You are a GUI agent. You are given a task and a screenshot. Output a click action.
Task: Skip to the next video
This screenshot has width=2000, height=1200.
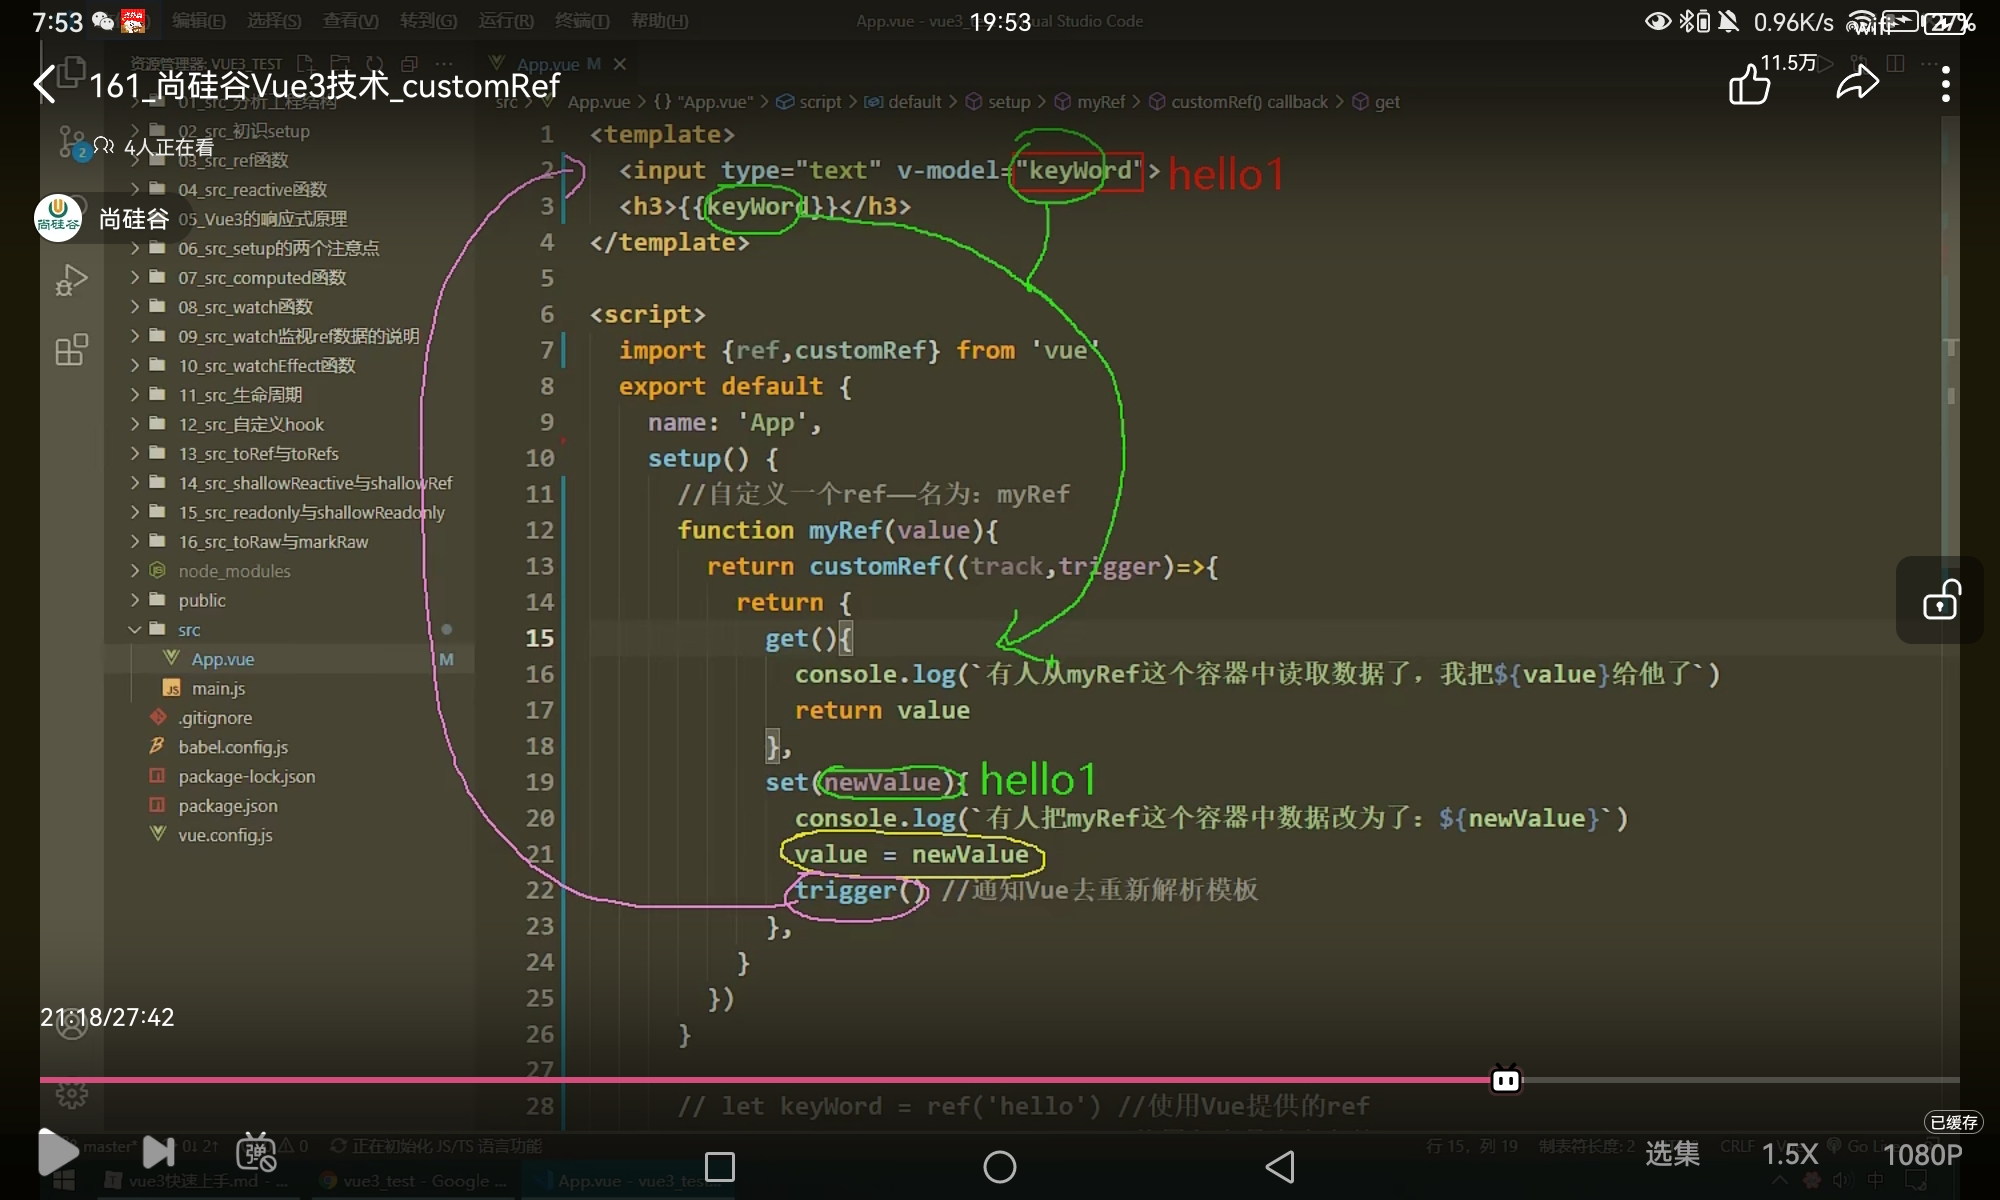click(x=158, y=1152)
